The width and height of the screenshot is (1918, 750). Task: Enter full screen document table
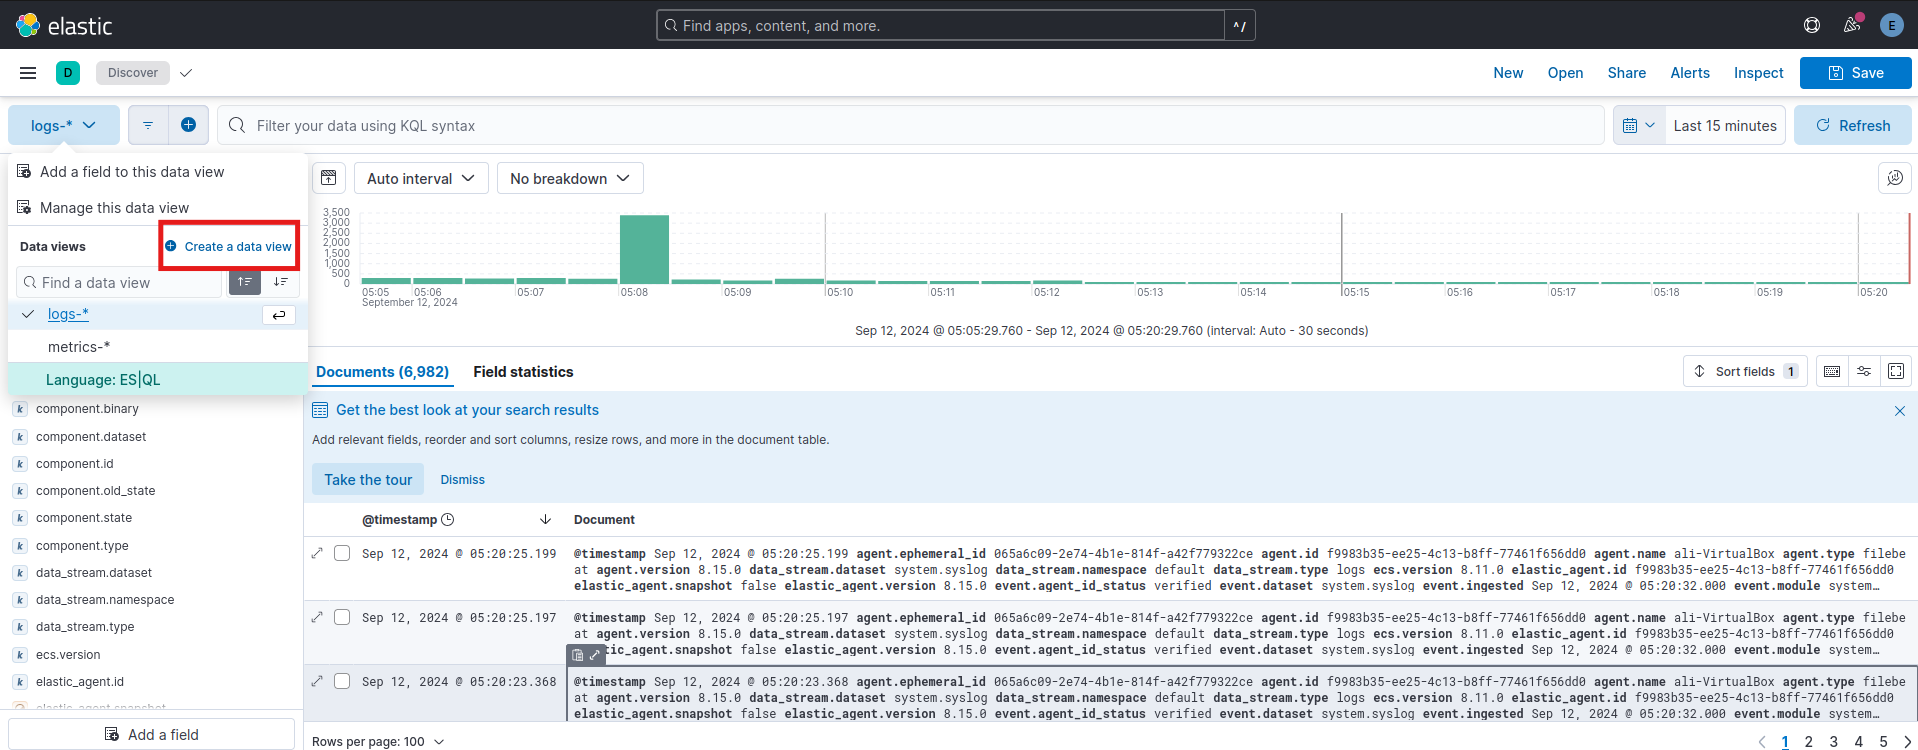pyautogui.click(x=1896, y=371)
